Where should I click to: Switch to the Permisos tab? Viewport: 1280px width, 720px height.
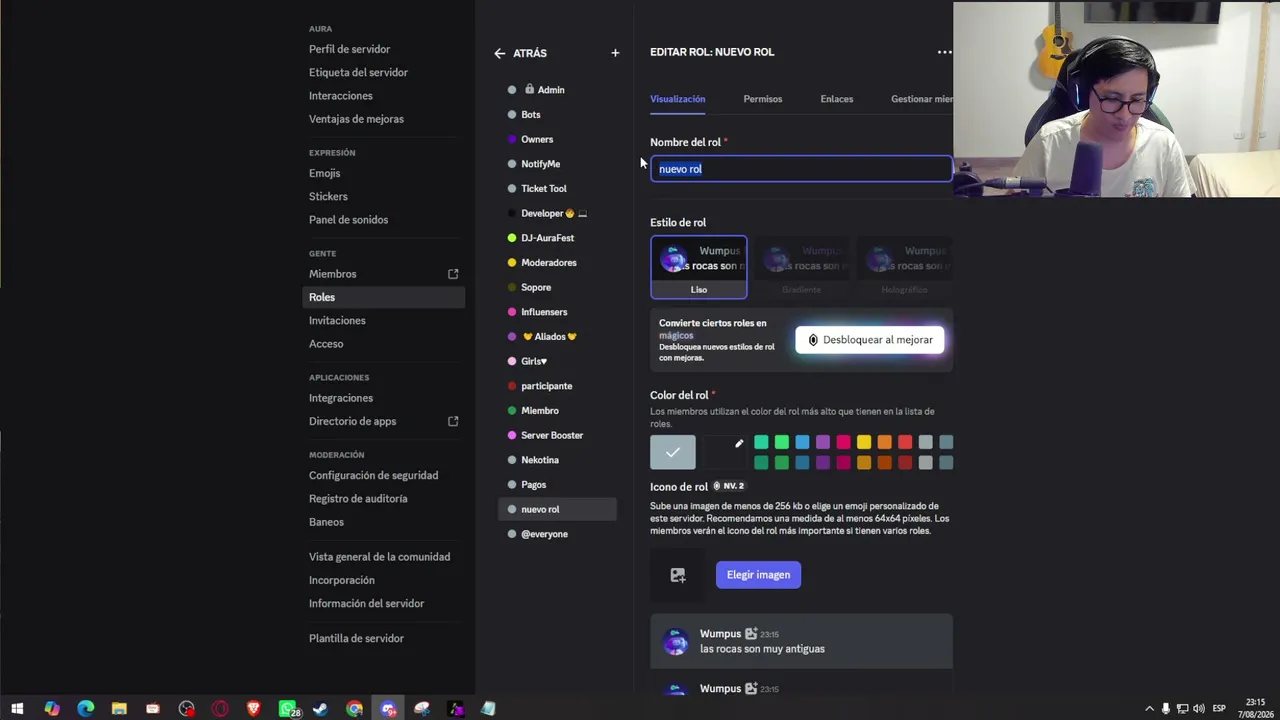point(763,99)
